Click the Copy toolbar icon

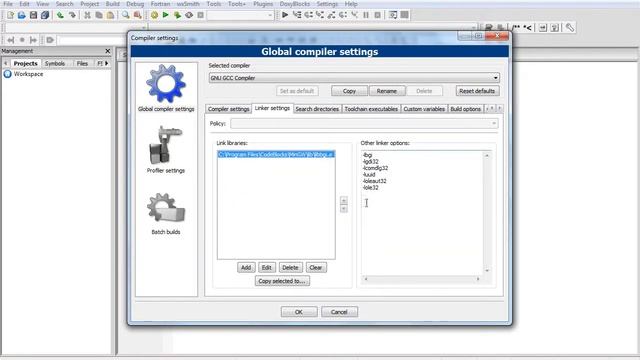click(x=99, y=15)
